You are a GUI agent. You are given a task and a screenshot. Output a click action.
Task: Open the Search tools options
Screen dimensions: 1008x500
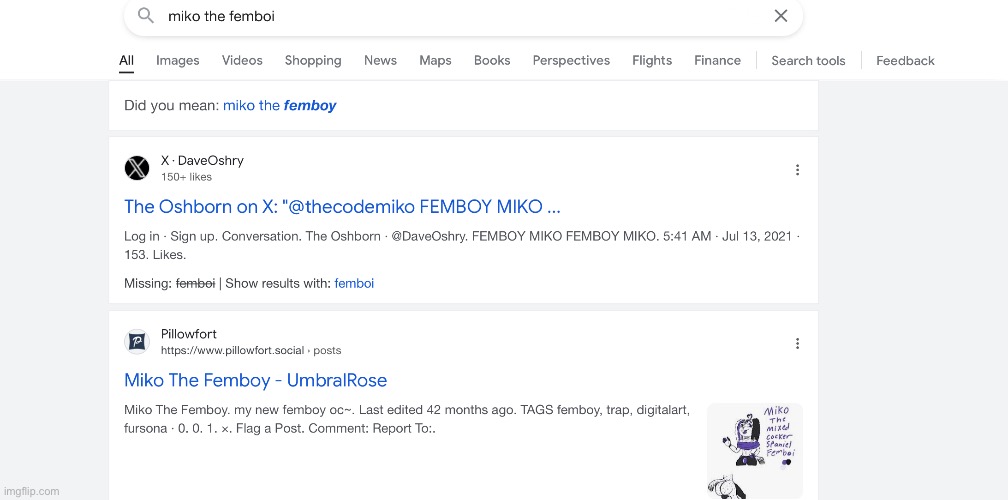coord(808,61)
